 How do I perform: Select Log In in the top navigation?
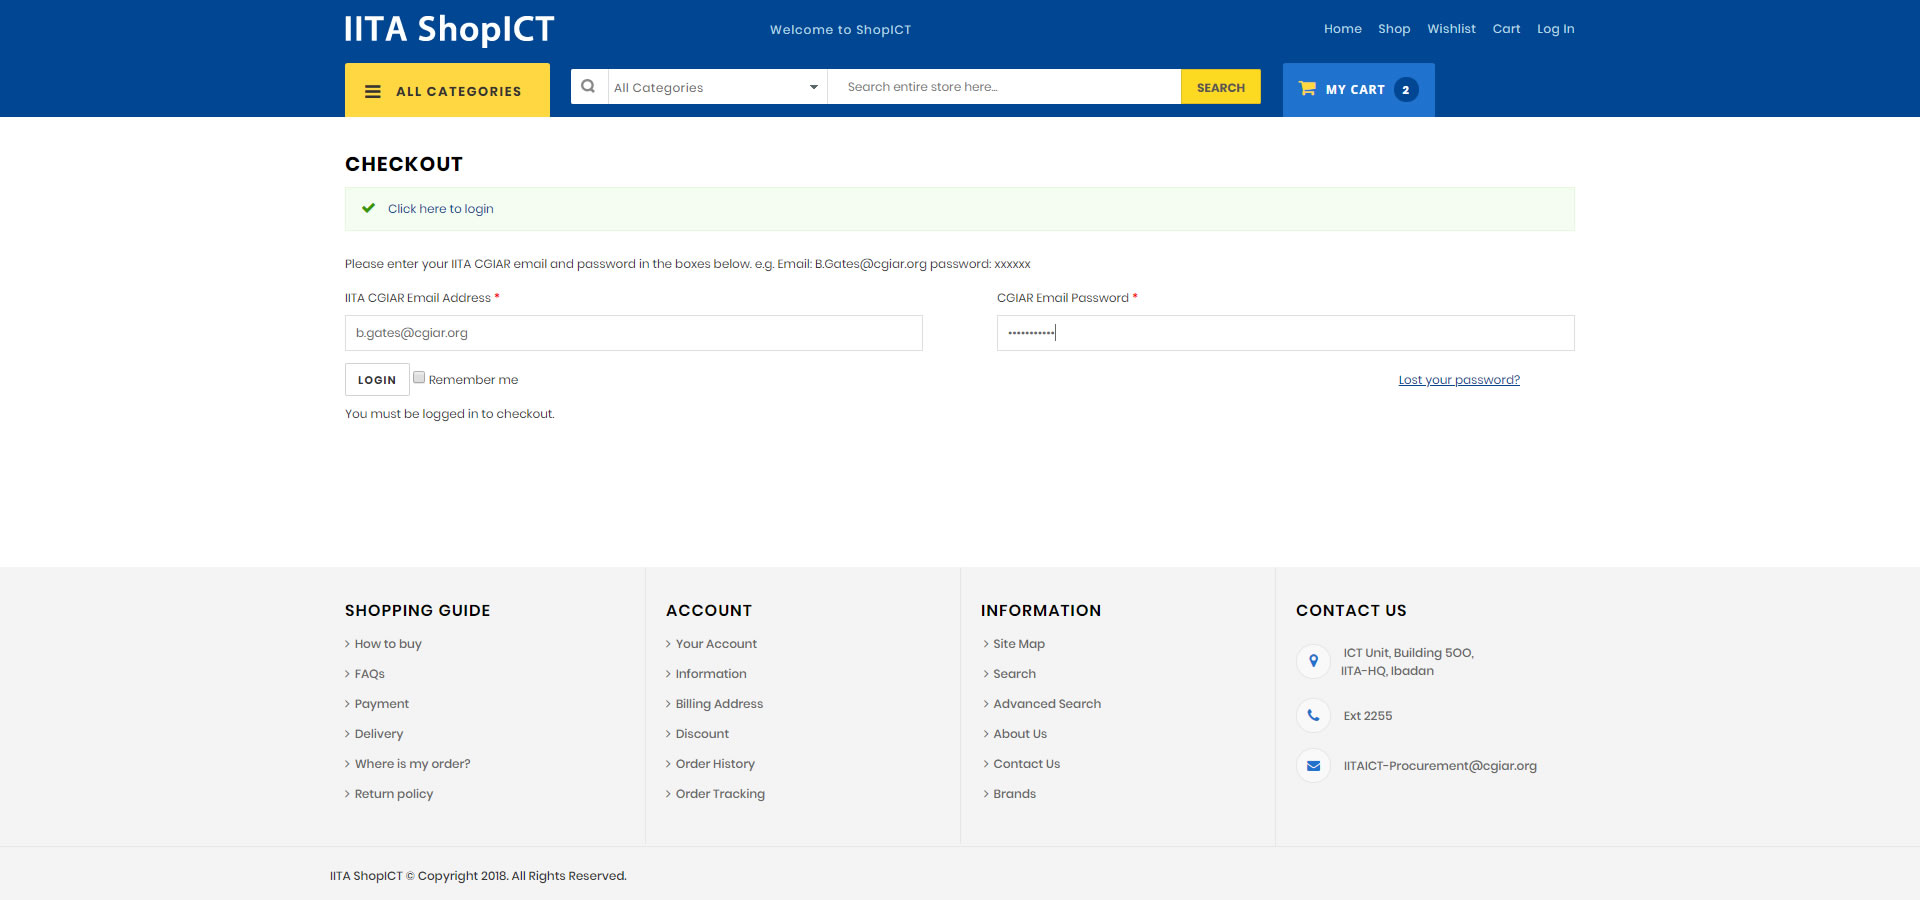pos(1555,29)
